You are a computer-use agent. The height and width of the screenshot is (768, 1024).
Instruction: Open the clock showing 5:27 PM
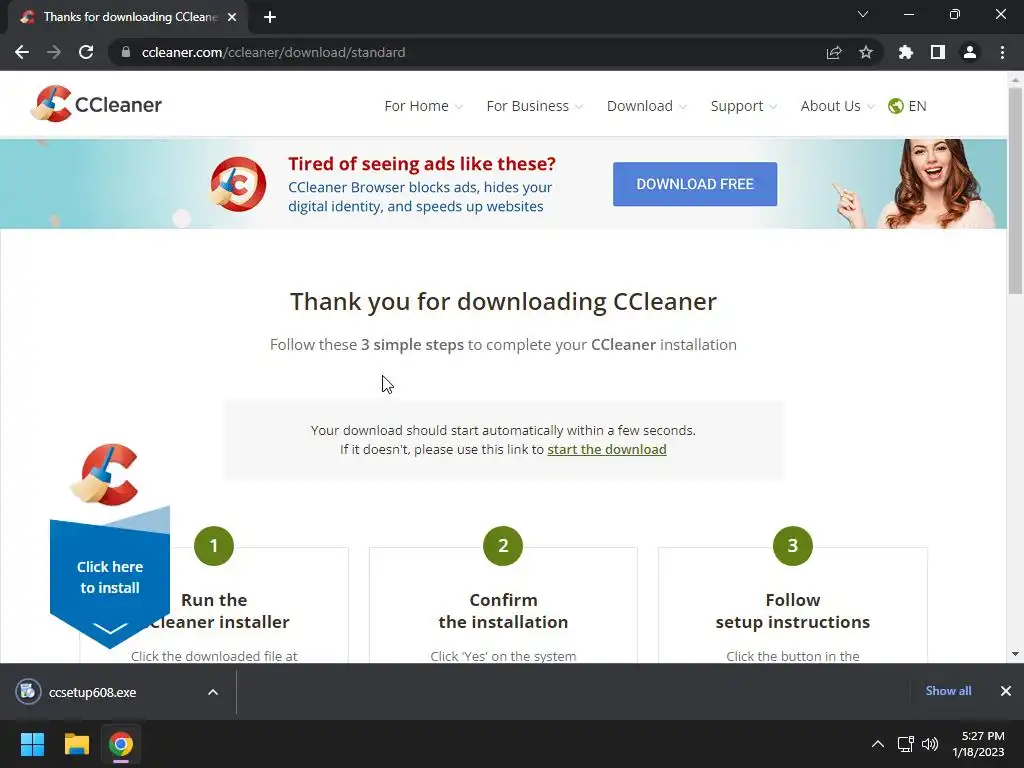pos(978,744)
